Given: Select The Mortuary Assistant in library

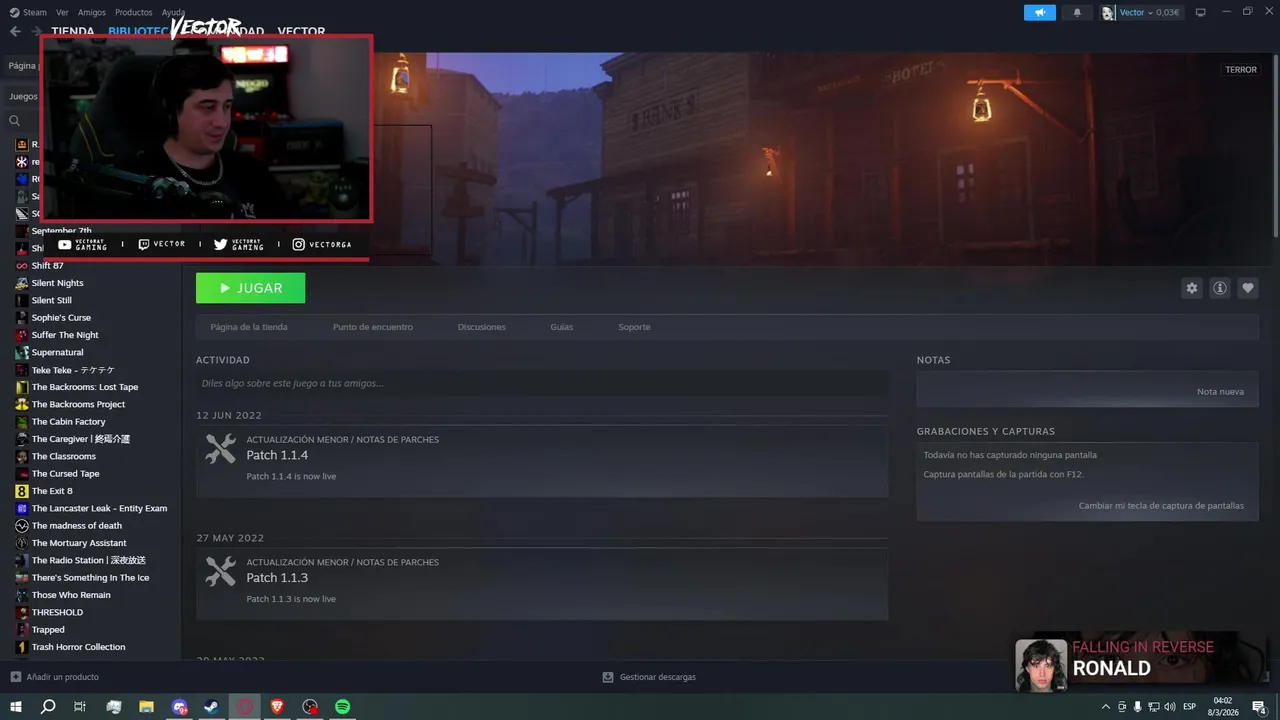Looking at the screenshot, I should (79, 543).
